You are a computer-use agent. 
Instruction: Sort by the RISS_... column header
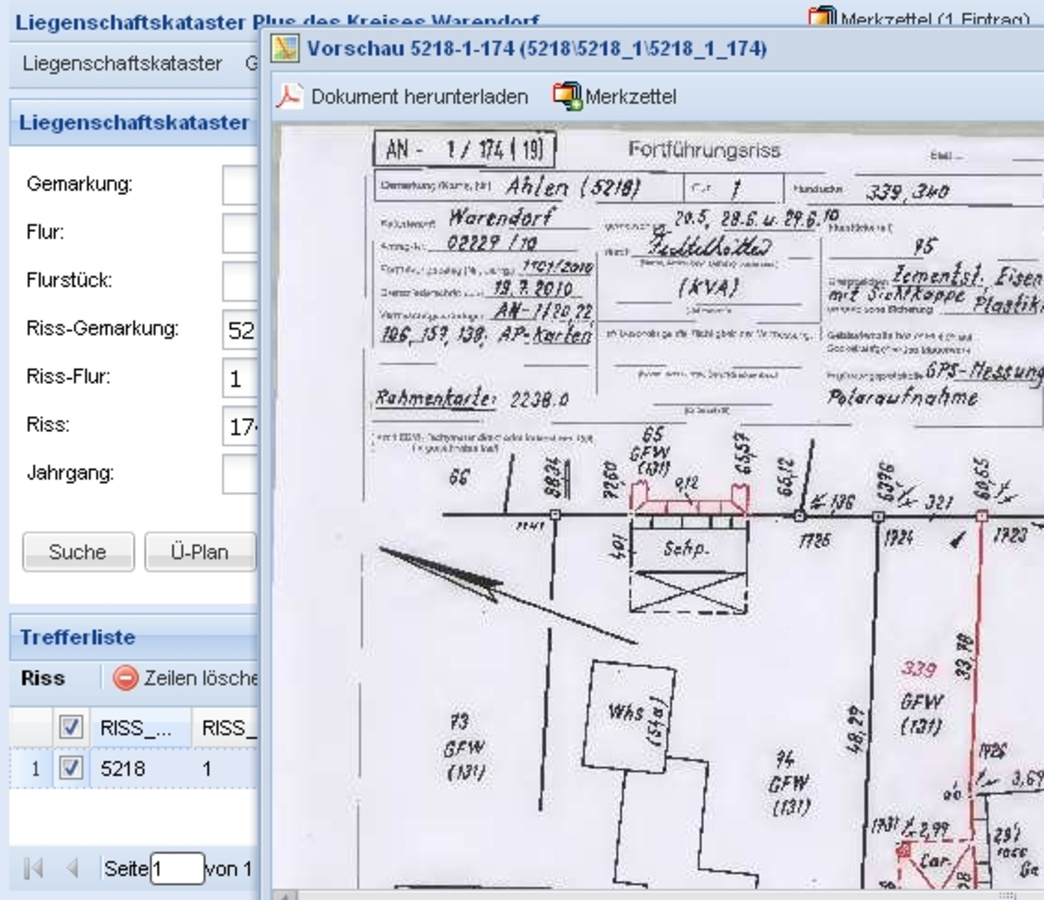coord(135,729)
